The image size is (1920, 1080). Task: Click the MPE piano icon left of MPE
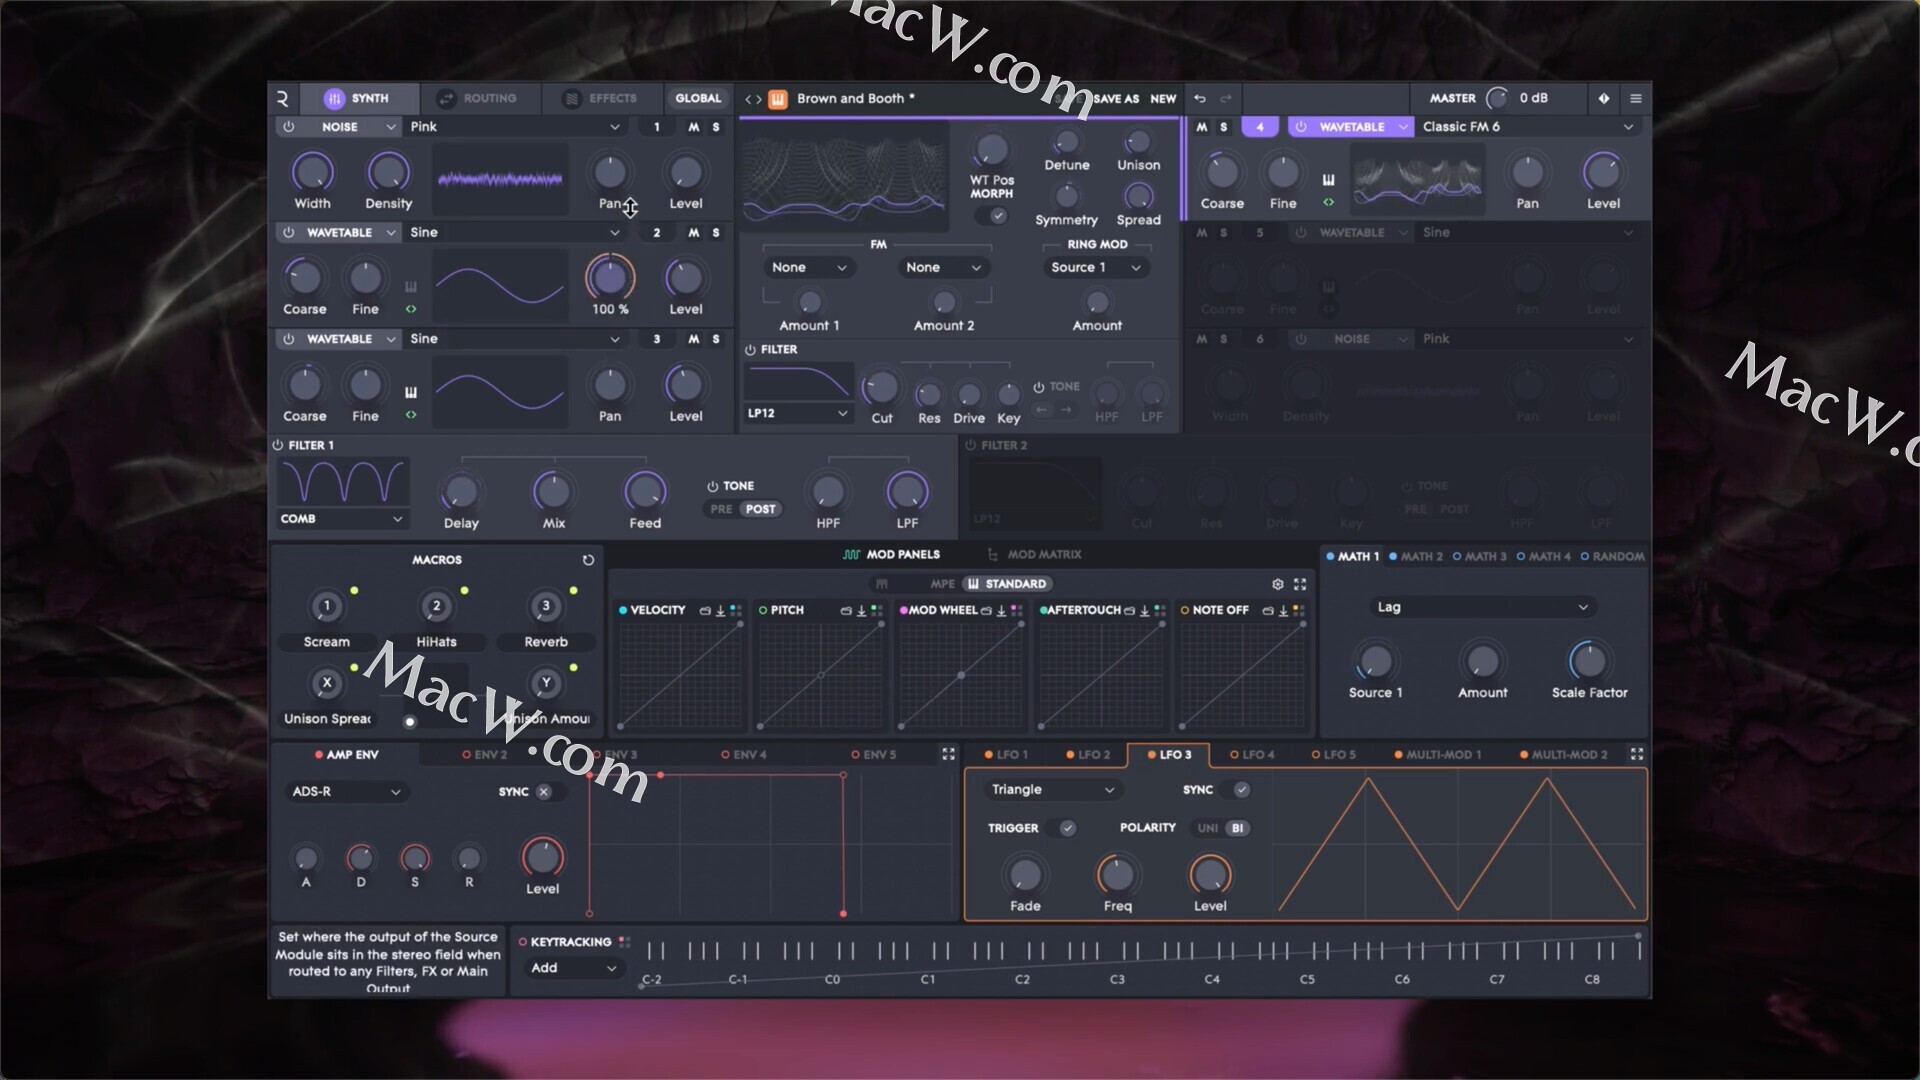pos(881,584)
